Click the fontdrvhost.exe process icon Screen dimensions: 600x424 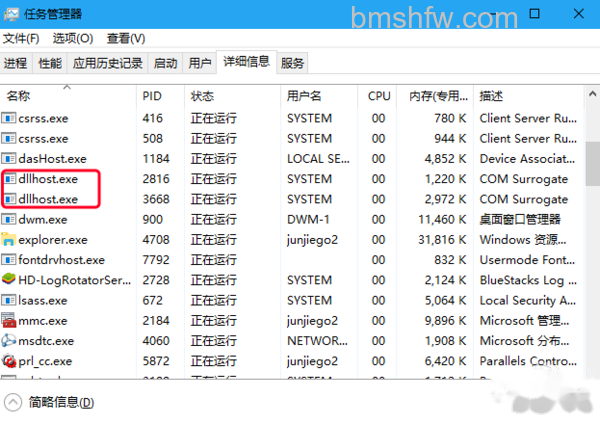pyautogui.click(x=8, y=260)
